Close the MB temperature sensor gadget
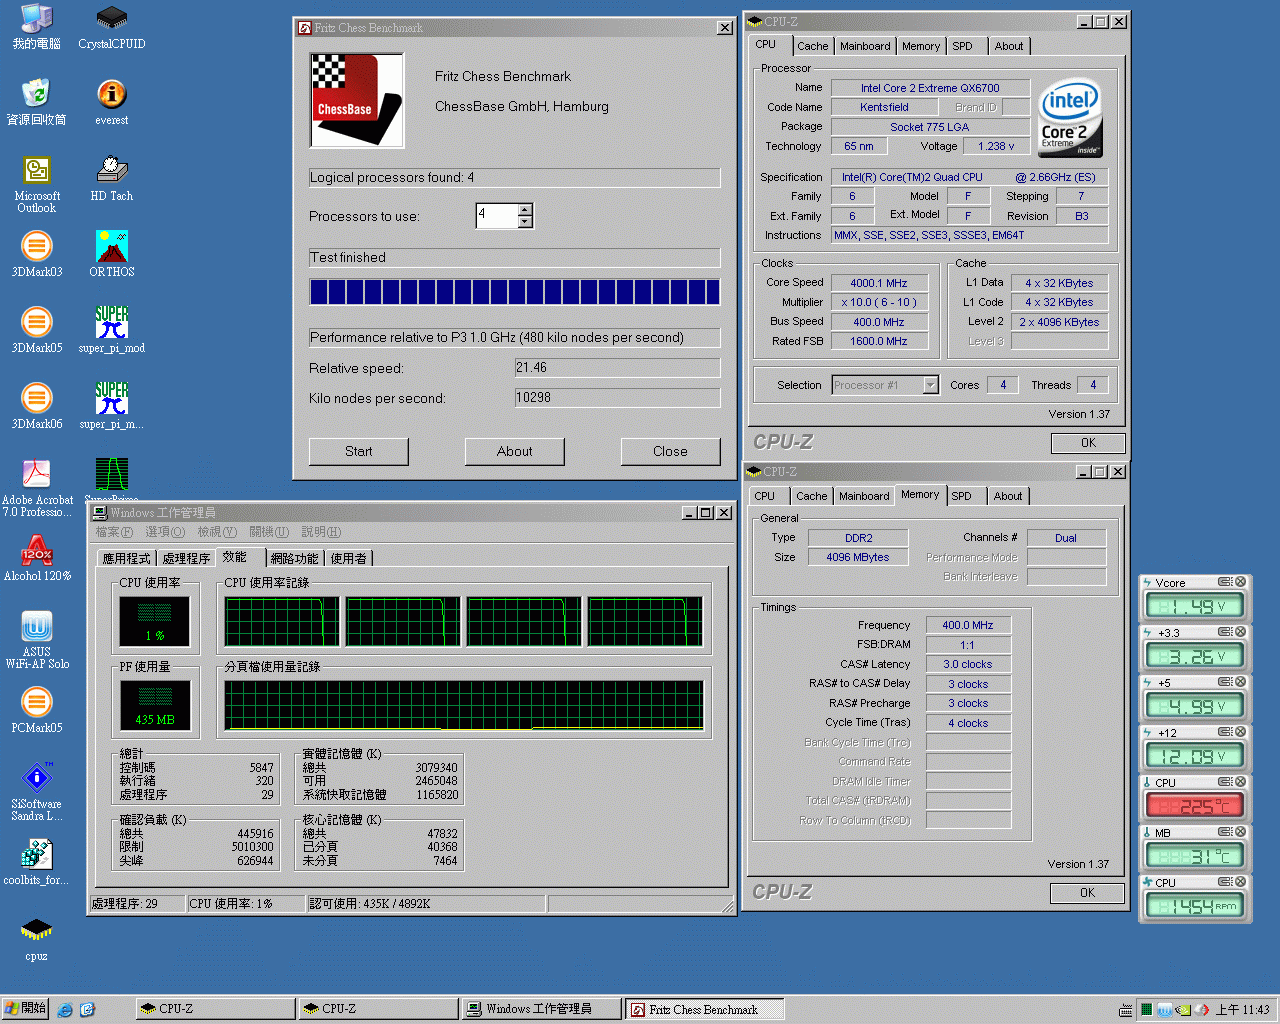This screenshot has width=1280, height=1024. 1240,832
